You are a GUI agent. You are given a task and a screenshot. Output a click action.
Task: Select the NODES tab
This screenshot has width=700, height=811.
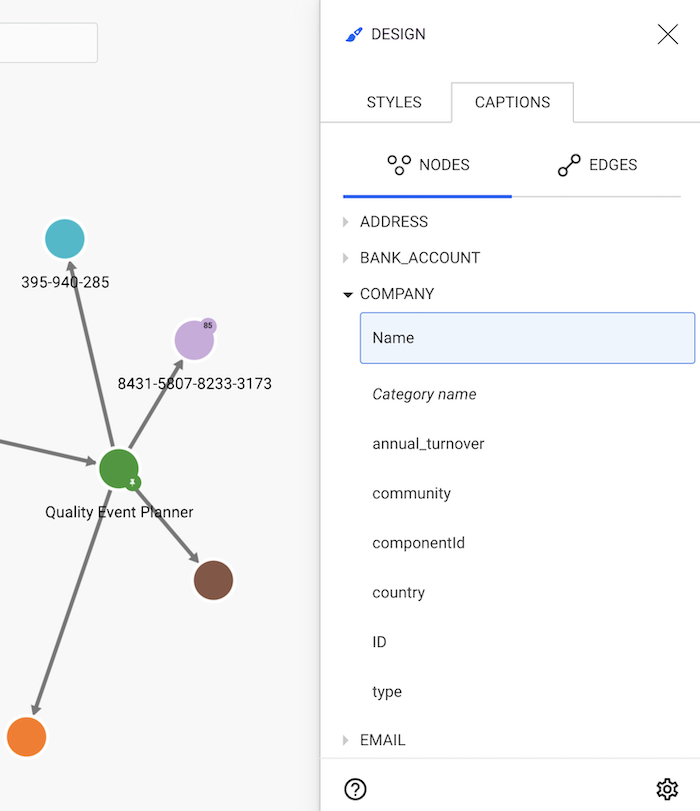pyautogui.click(x=428, y=166)
